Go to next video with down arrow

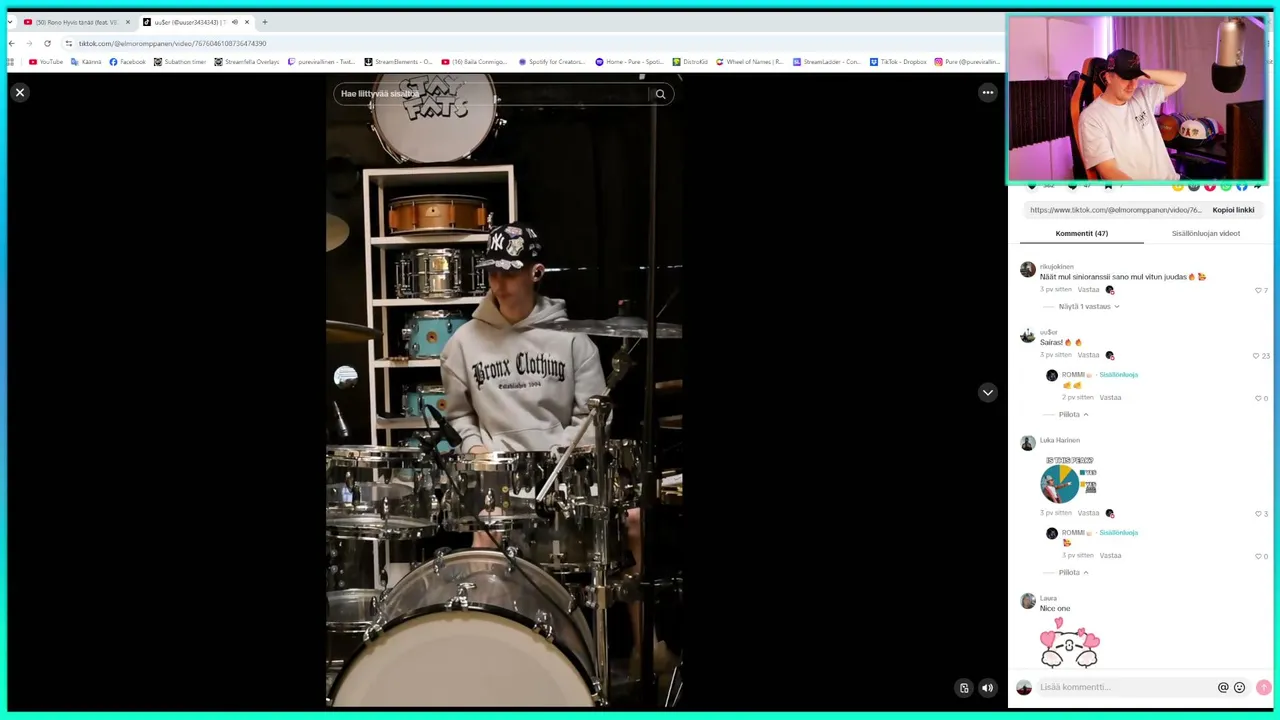point(988,392)
